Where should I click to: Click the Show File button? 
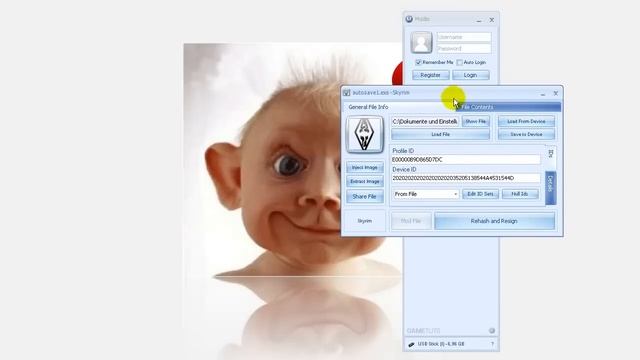476,121
